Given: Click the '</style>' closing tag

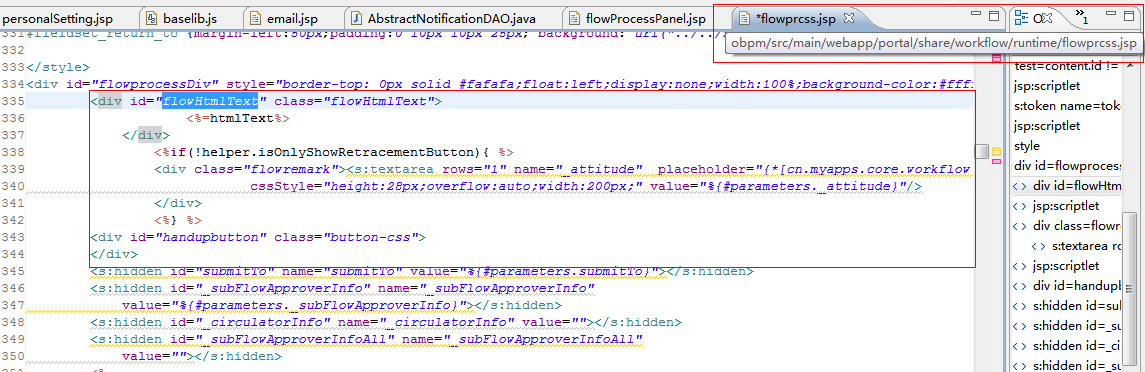Looking at the screenshot, I should (x=58, y=67).
